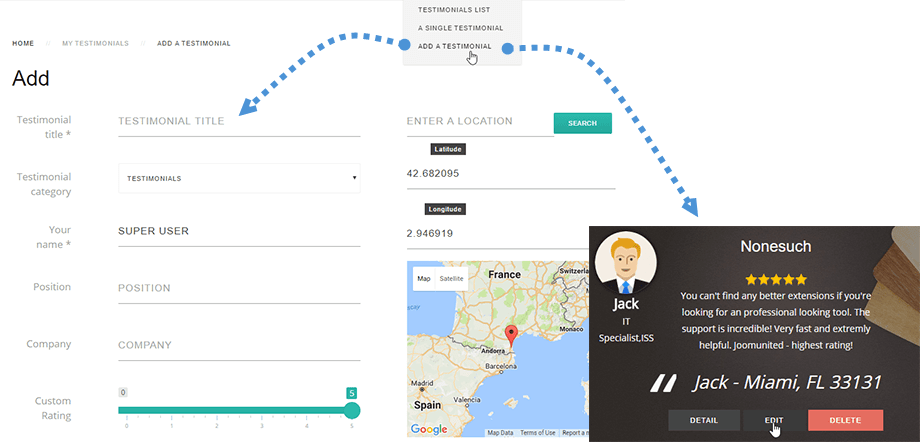
Task: Switch map to Satellite view
Action: point(452,278)
